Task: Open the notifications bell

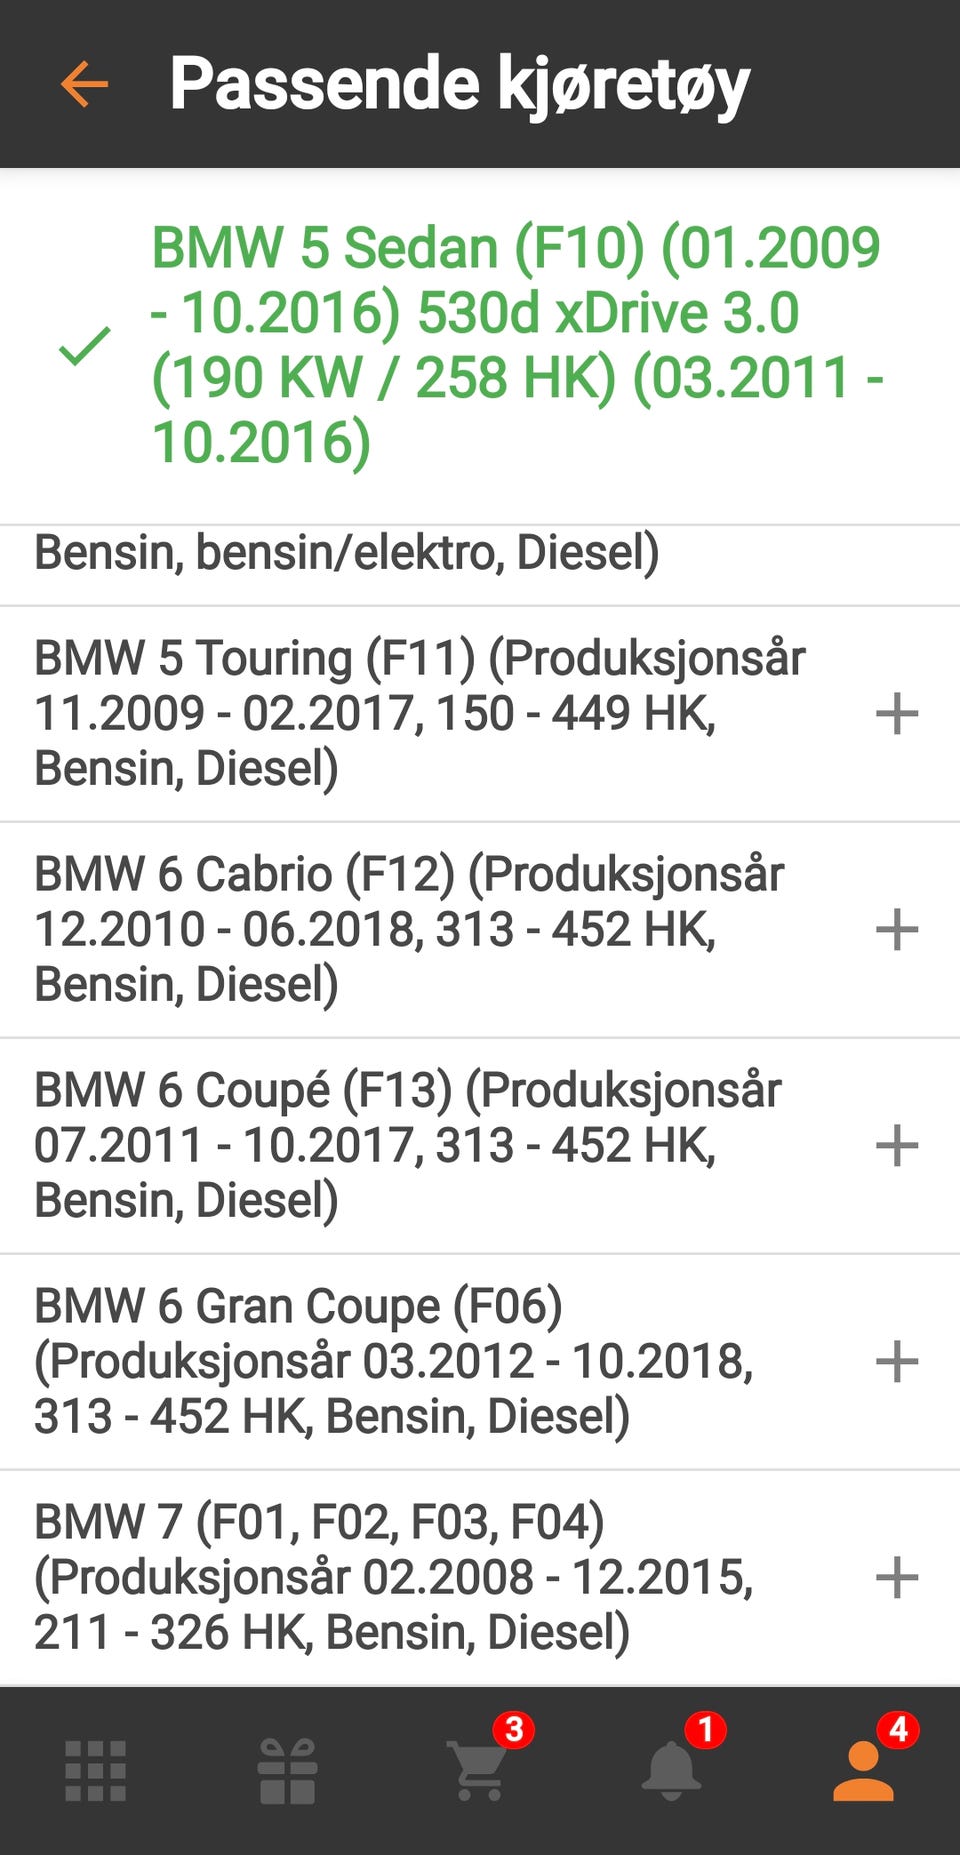Action: 671,1771
